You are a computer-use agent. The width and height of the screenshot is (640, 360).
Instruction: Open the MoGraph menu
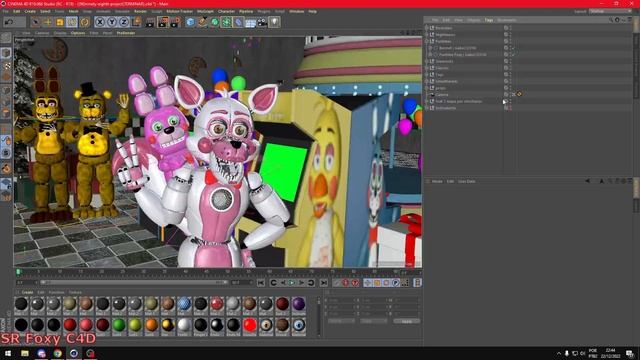(205, 11)
